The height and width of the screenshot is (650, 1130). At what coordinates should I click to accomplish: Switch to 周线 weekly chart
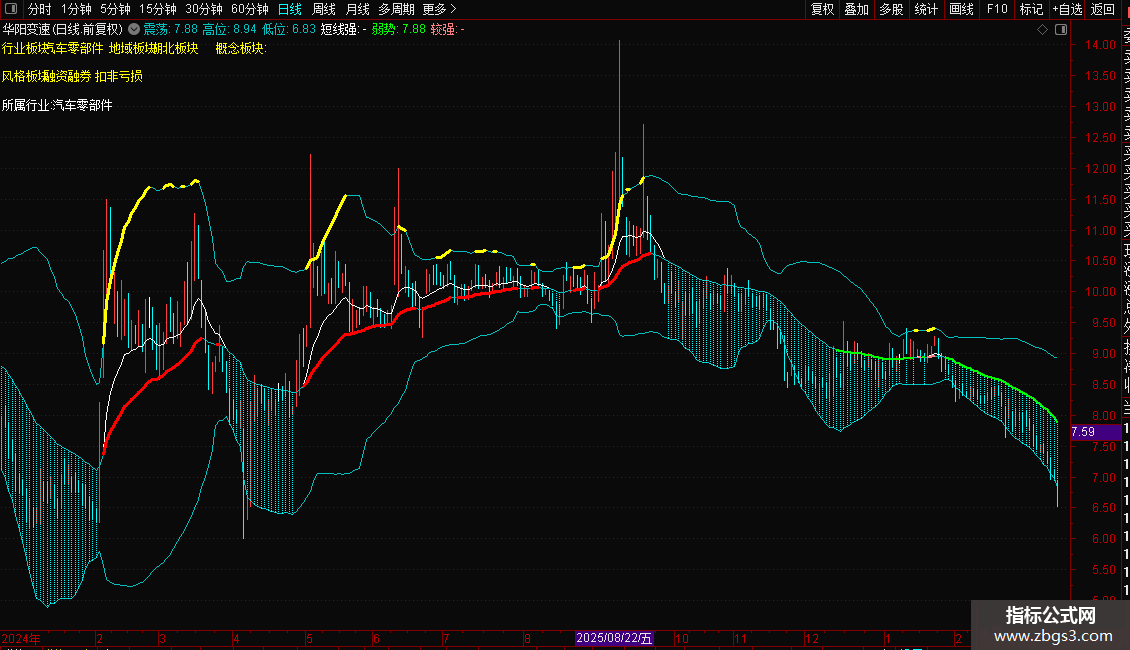(x=324, y=9)
